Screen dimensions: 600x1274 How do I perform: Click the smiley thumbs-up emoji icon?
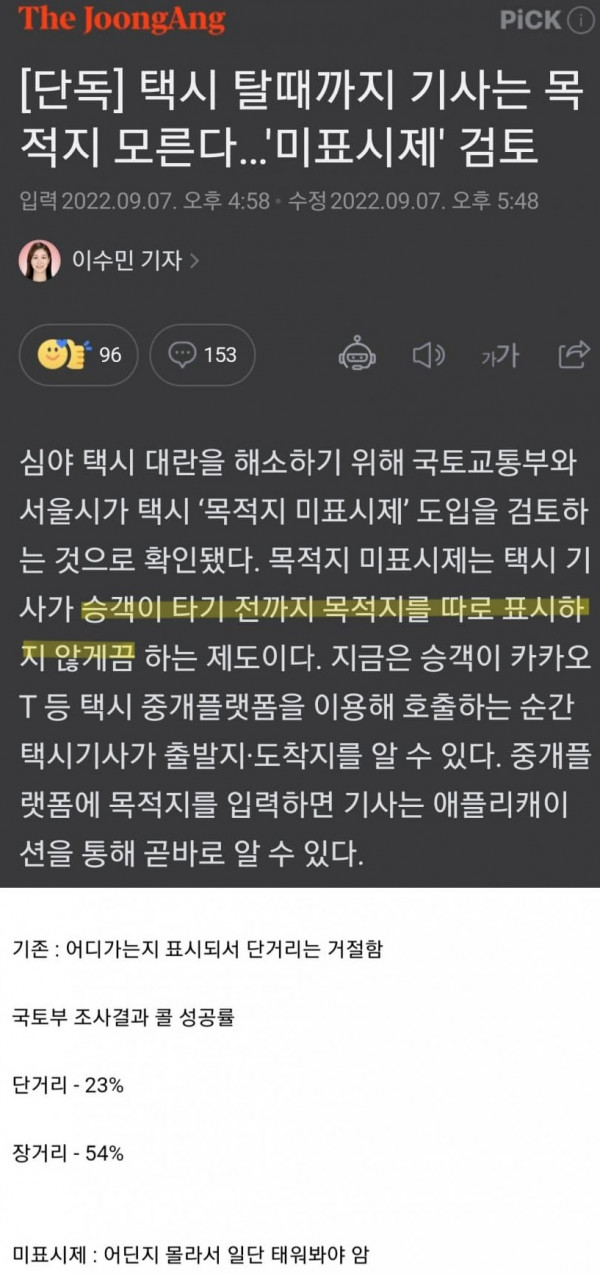click(x=62, y=354)
